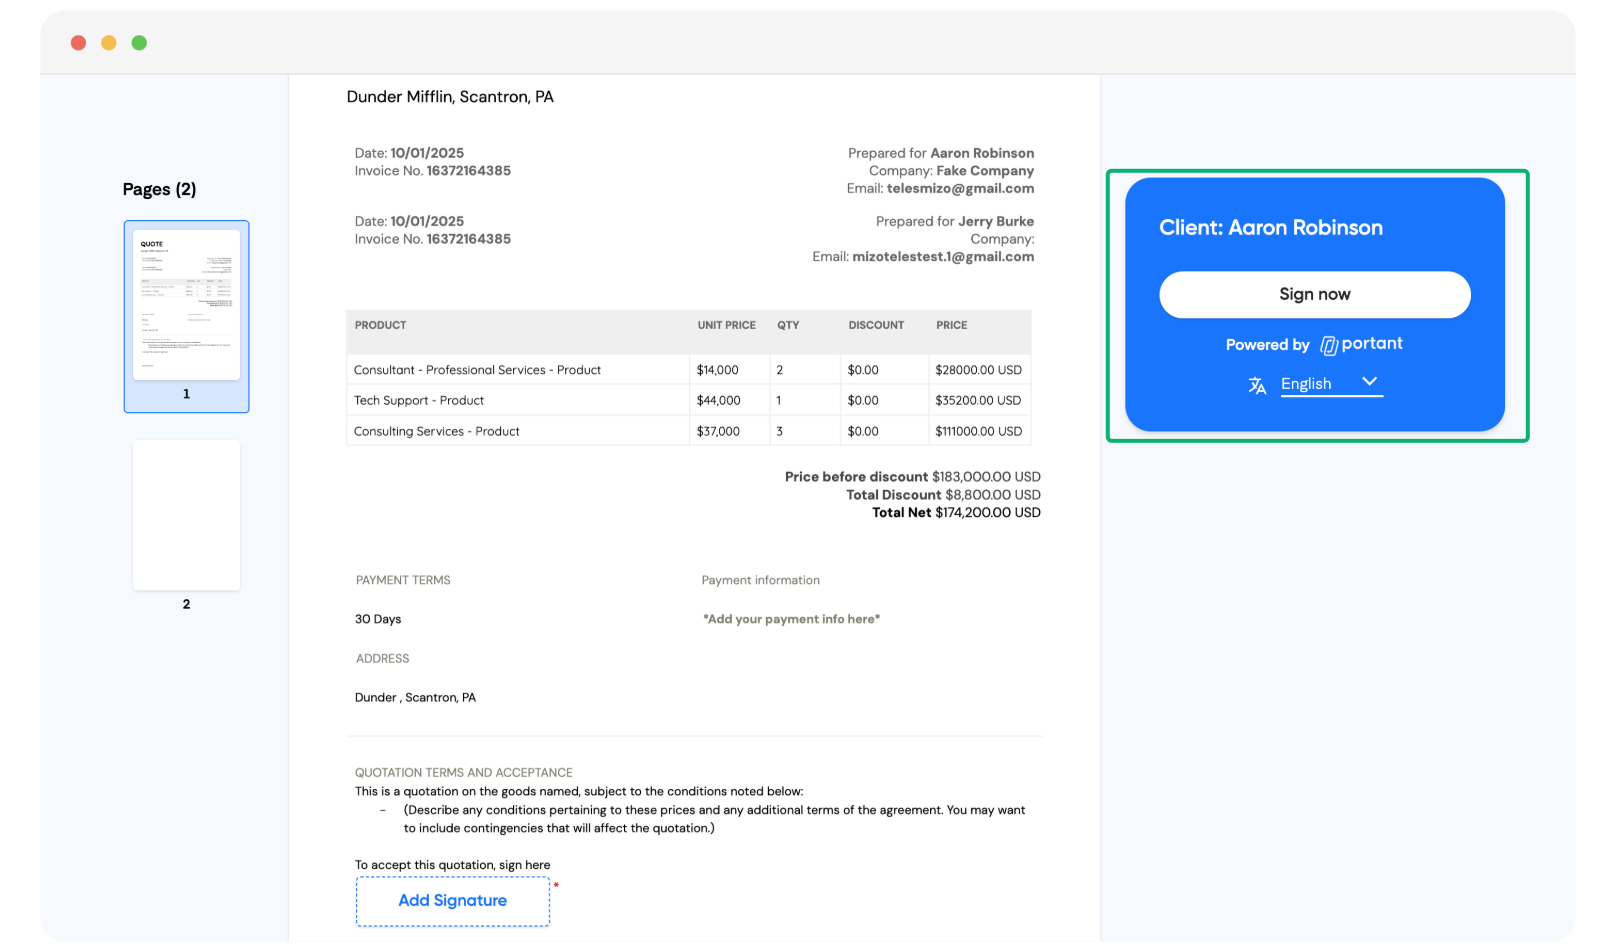Select page 1 thumbnail
Image resolution: width=1616 pixels, height=950 pixels.
tap(186, 306)
